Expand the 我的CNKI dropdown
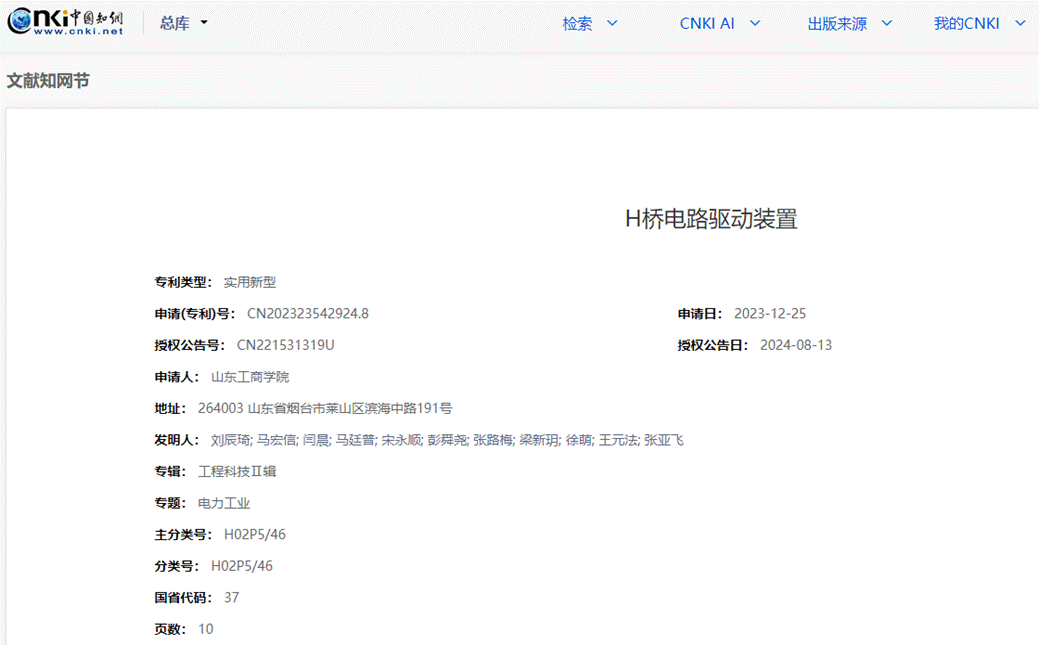This screenshot has height=645, width=1039. point(966,24)
